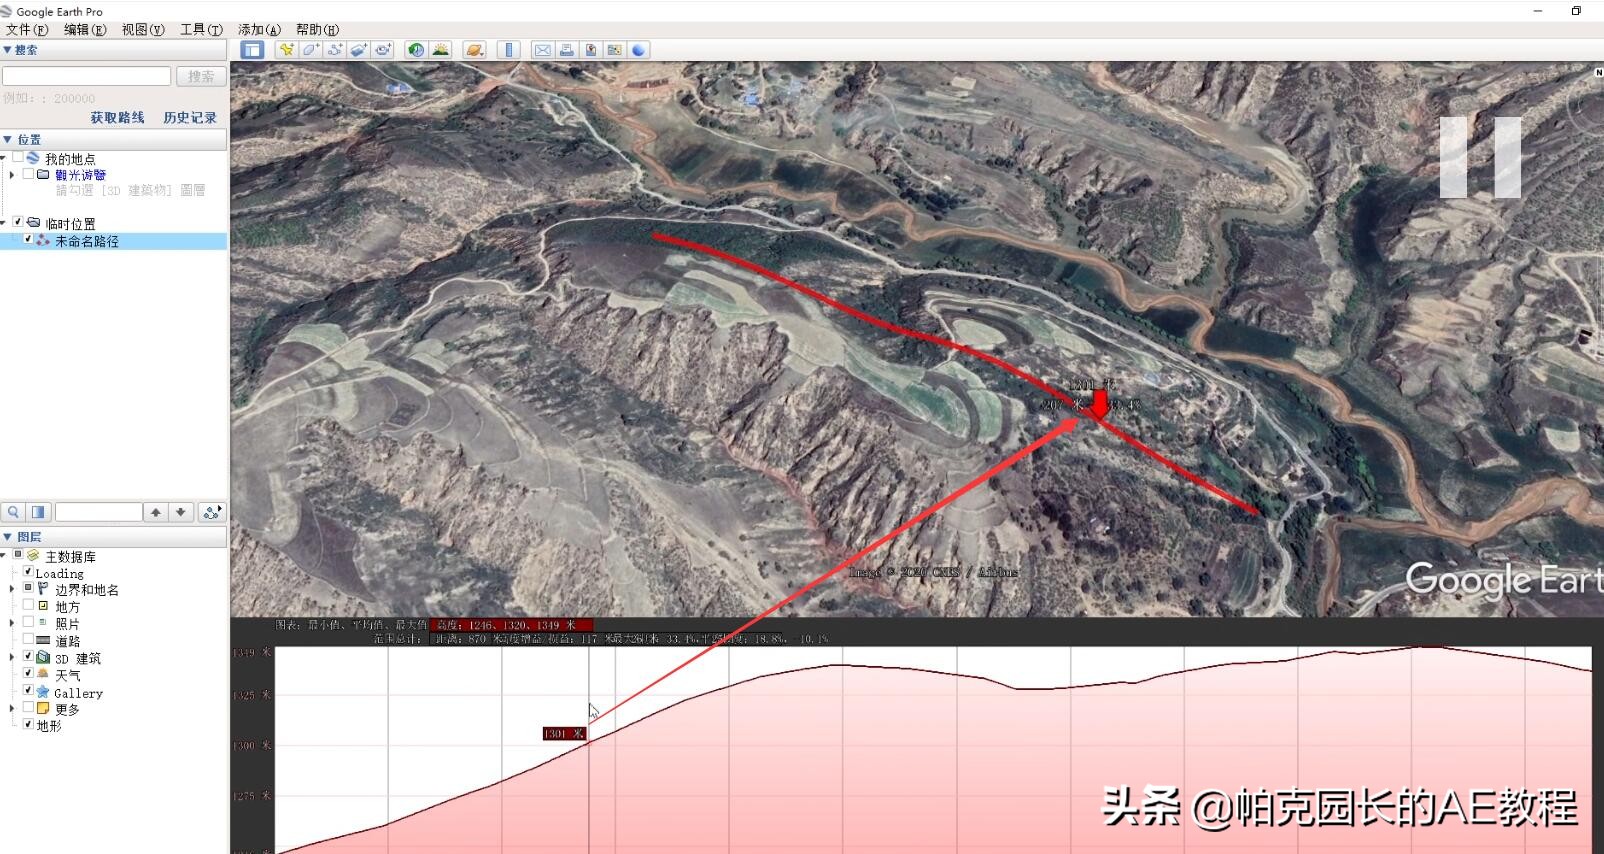Uncheck the 临时位置 checkbox
Viewport: 1604px width, 854px height.
click(x=18, y=223)
